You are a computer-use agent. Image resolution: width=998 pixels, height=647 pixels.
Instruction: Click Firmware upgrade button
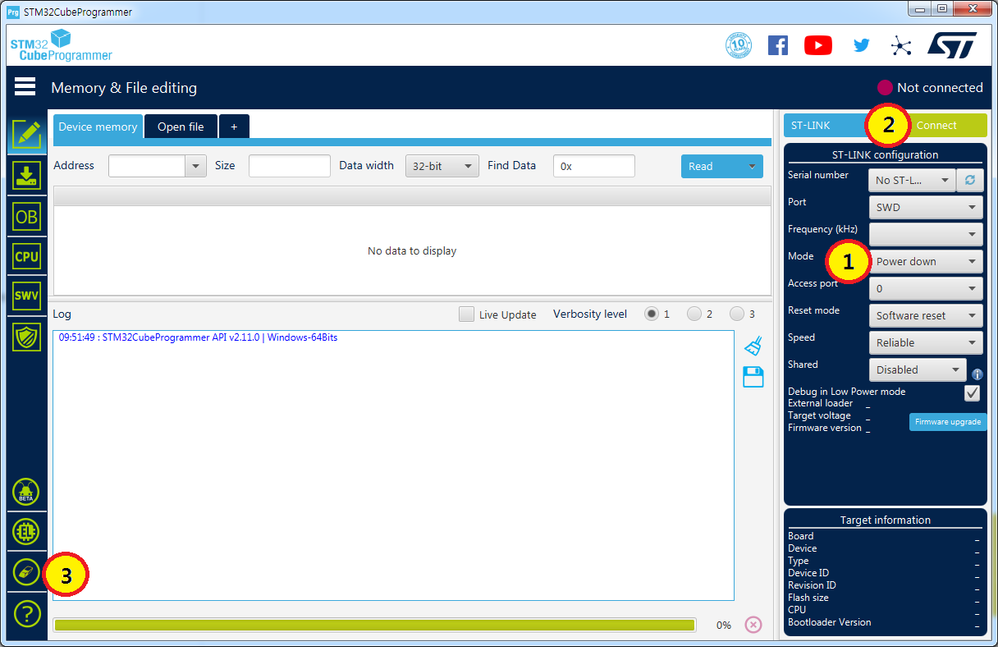coord(948,422)
